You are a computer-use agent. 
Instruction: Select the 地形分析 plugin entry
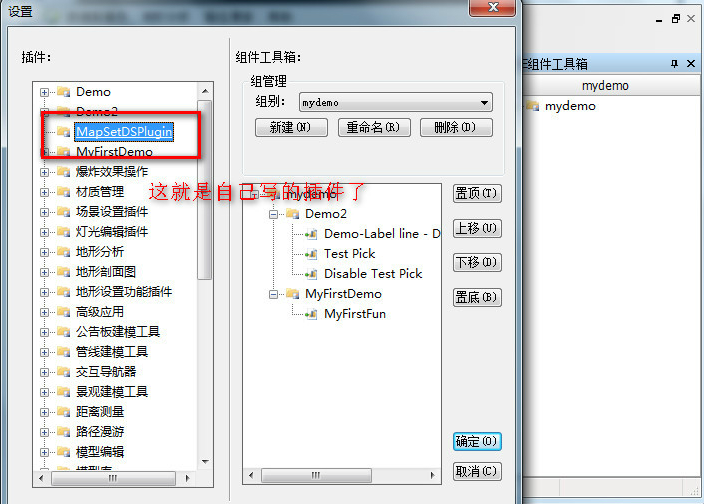pos(100,252)
